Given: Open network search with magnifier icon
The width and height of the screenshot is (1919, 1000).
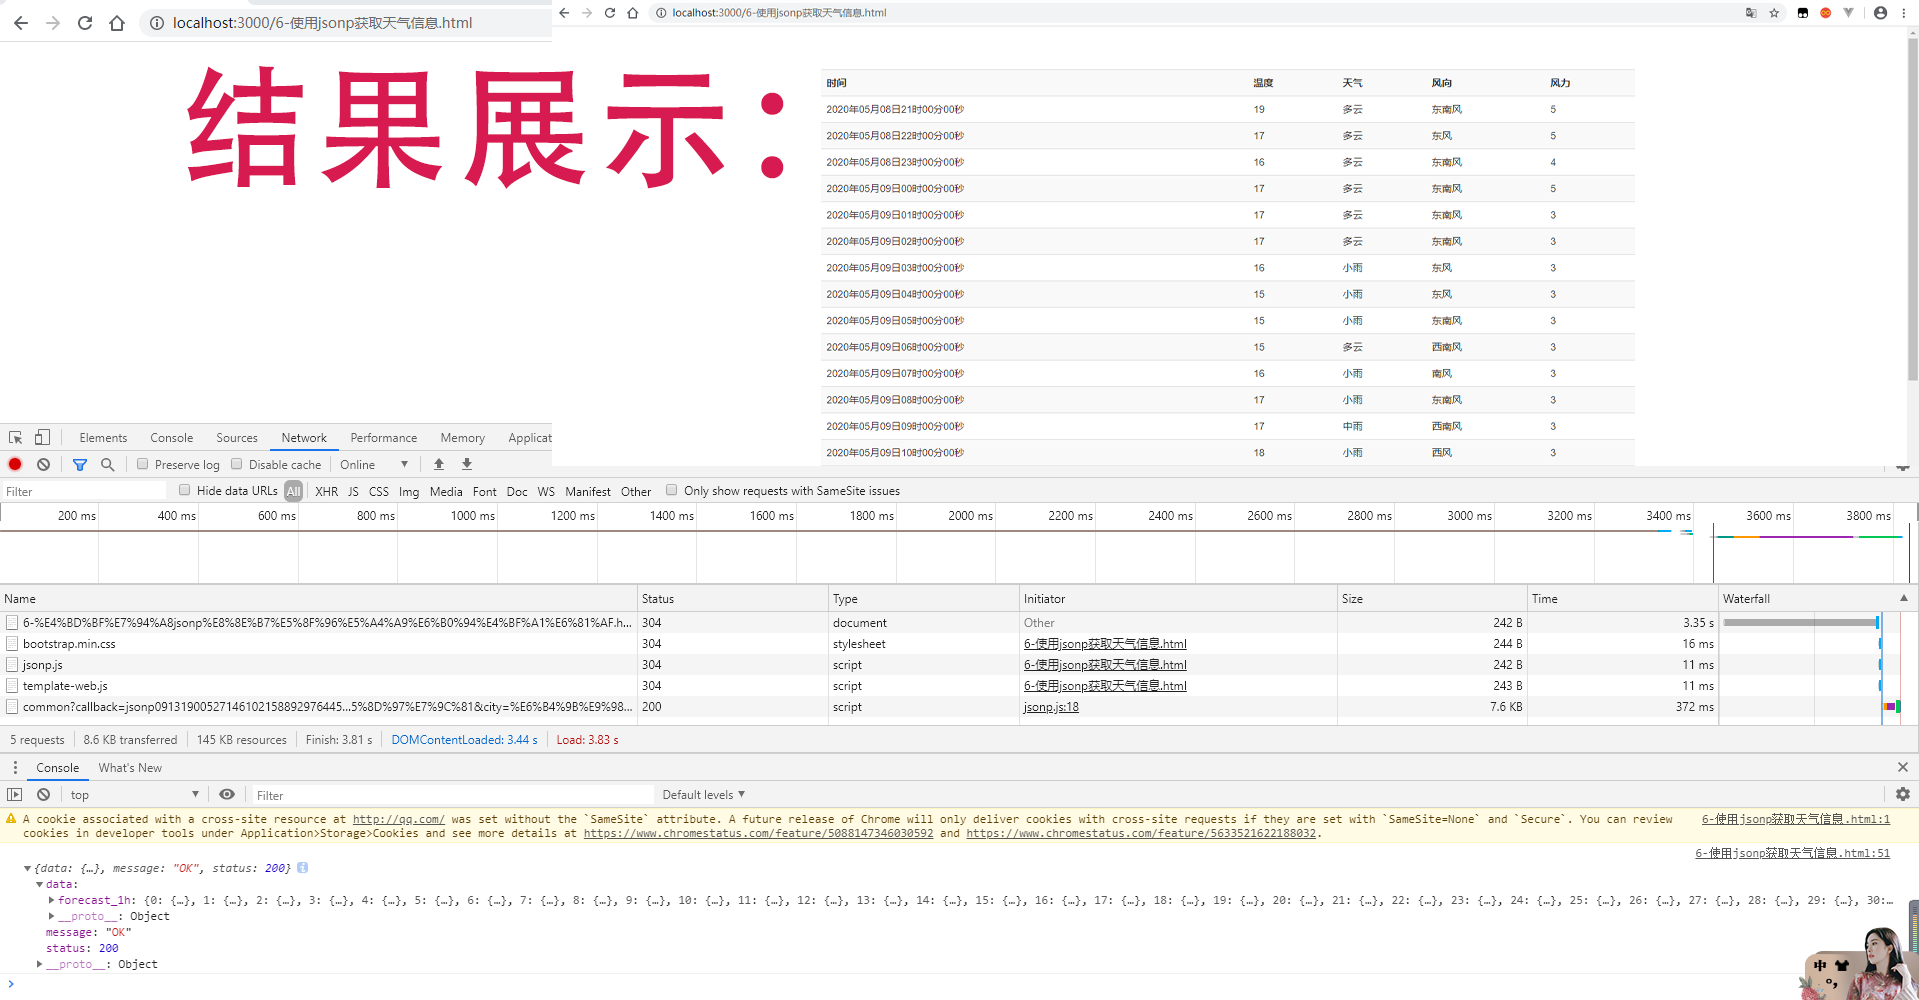Looking at the screenshot, I should (x=106, y=464).
